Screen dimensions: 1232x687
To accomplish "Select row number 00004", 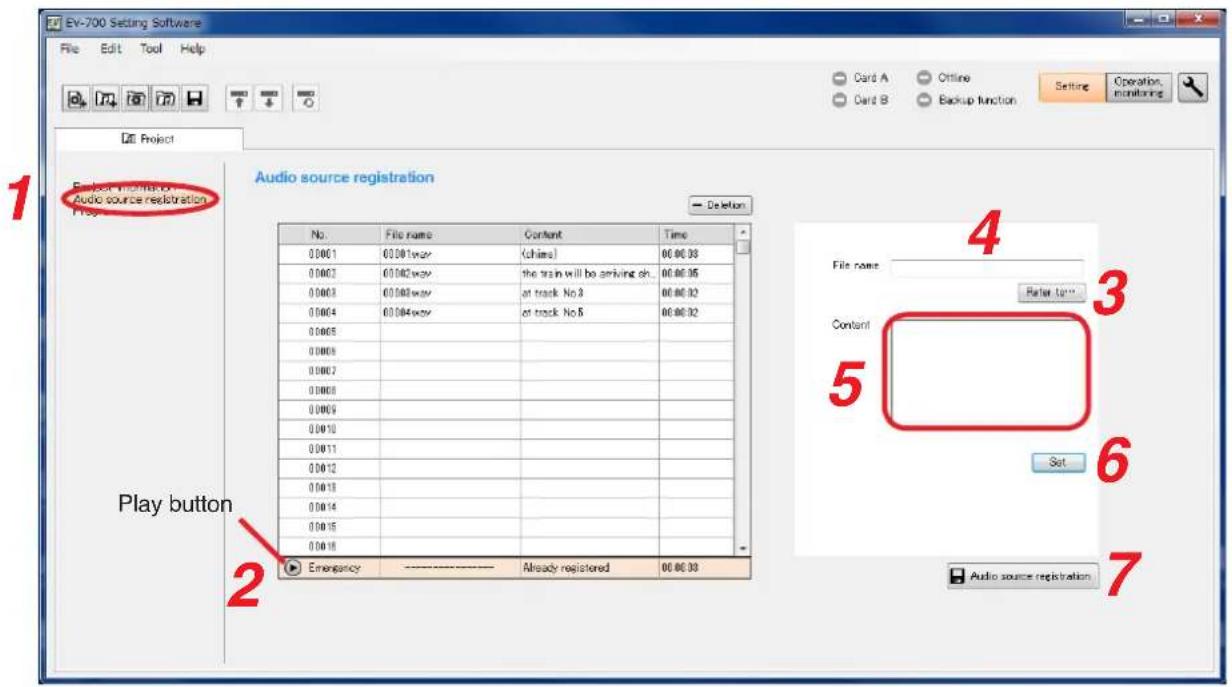I will click(x=330, y=313).
